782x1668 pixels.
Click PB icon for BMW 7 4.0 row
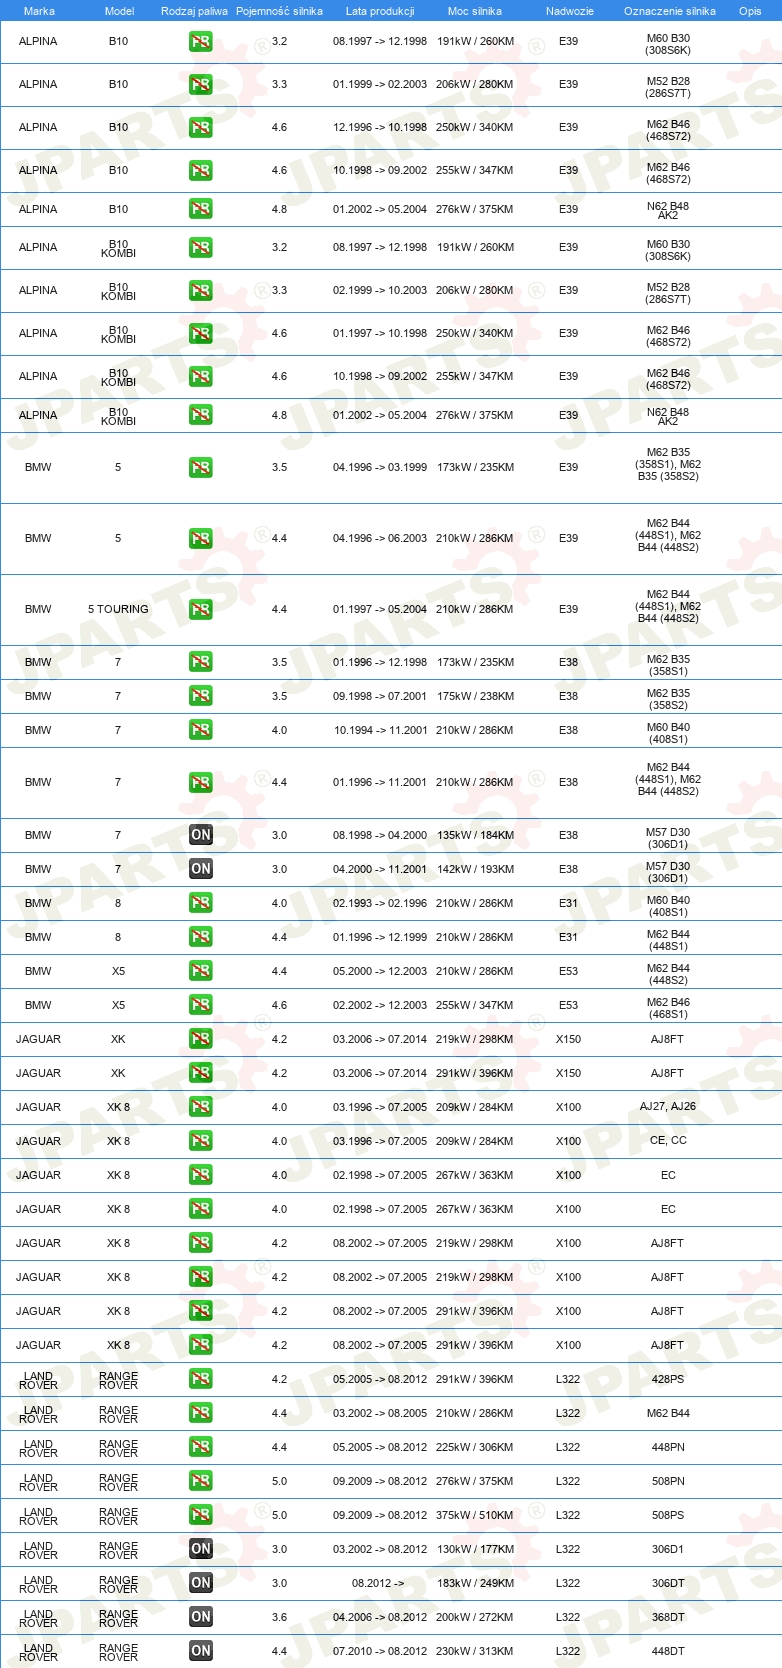[201, 730]
